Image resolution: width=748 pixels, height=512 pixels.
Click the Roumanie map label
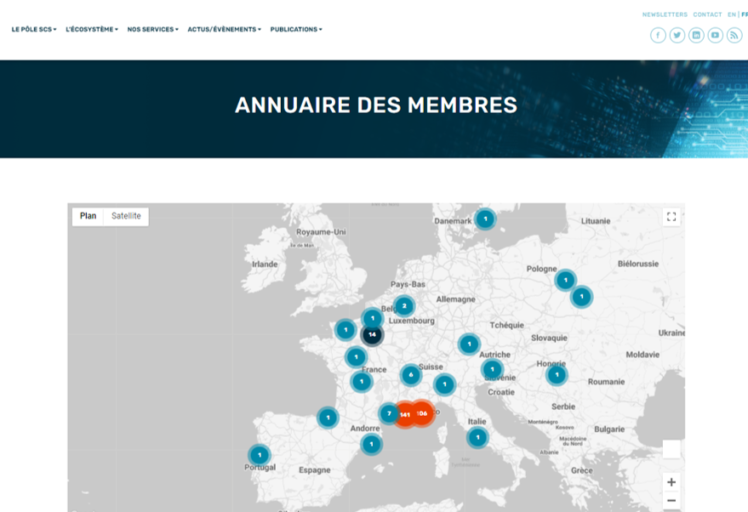(x=606, y=382)
